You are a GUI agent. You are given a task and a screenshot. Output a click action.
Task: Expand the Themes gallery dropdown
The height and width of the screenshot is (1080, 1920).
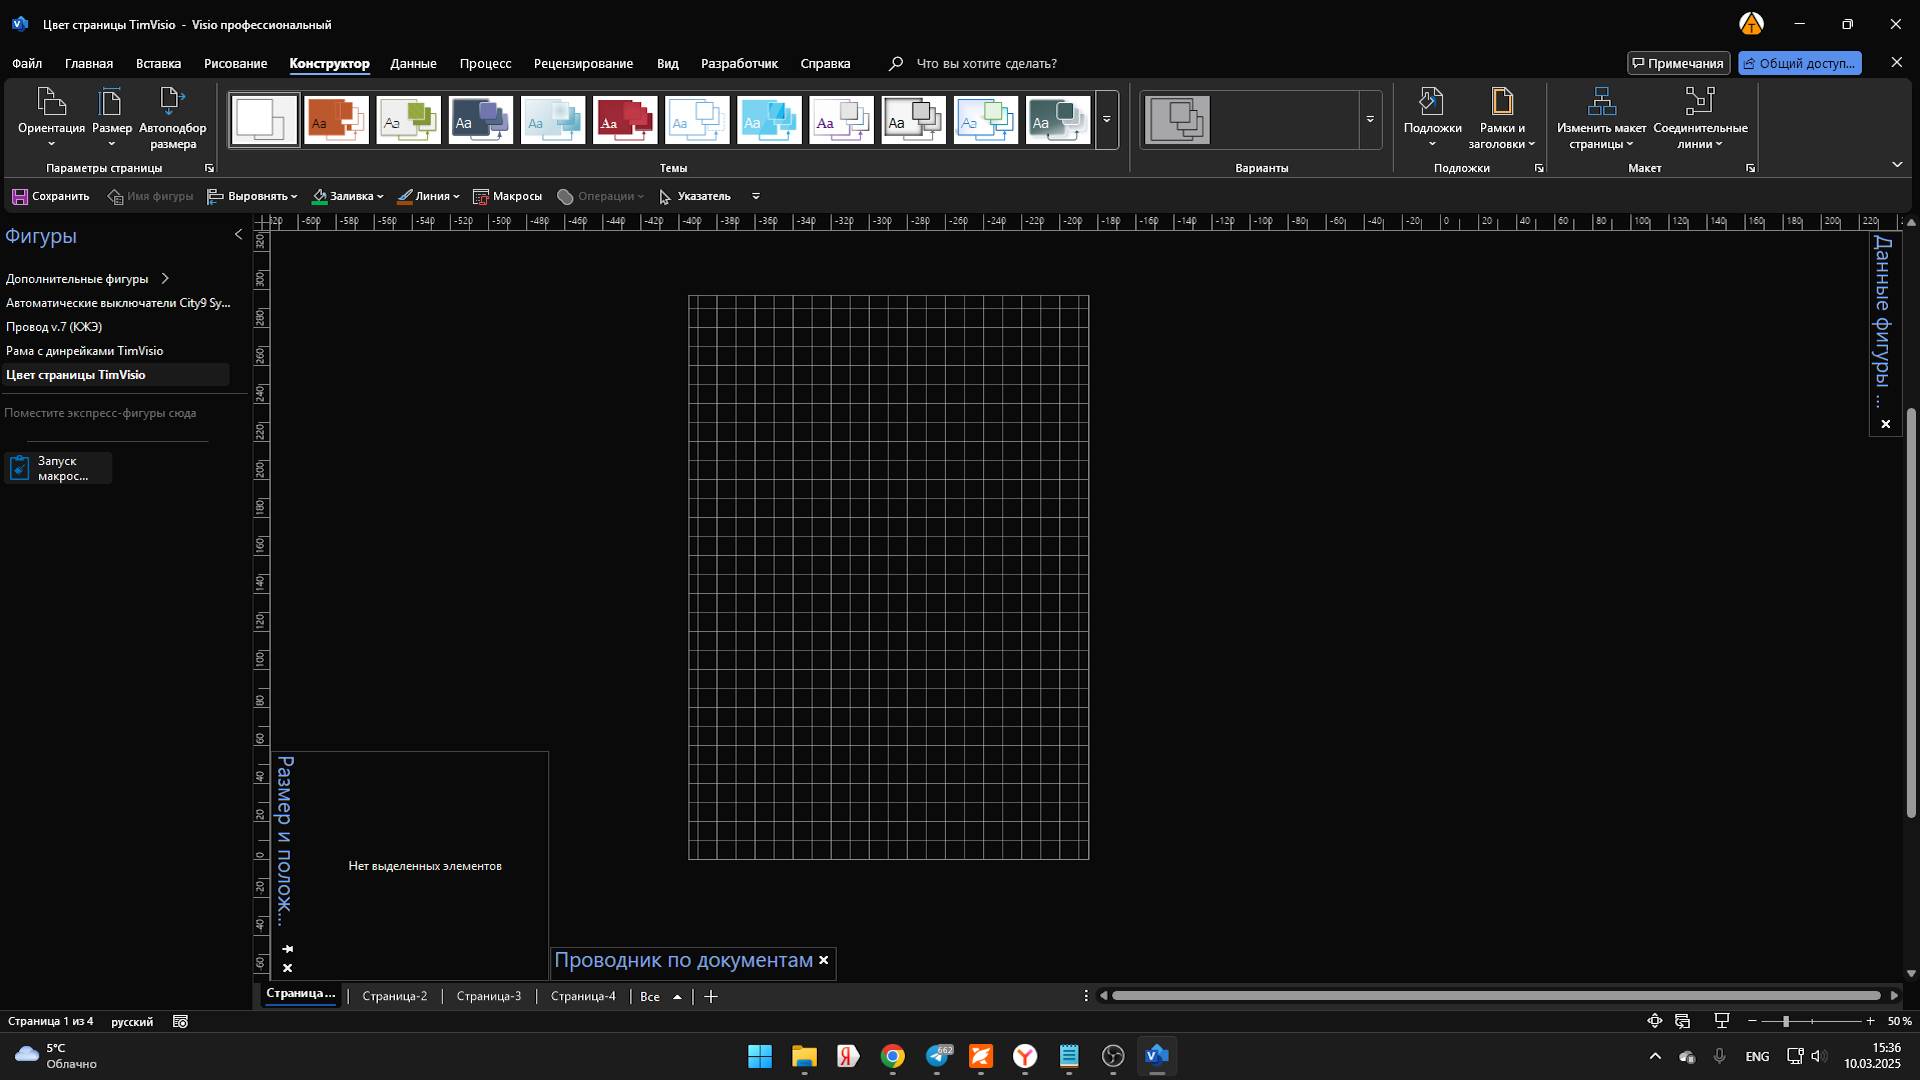1106,120
